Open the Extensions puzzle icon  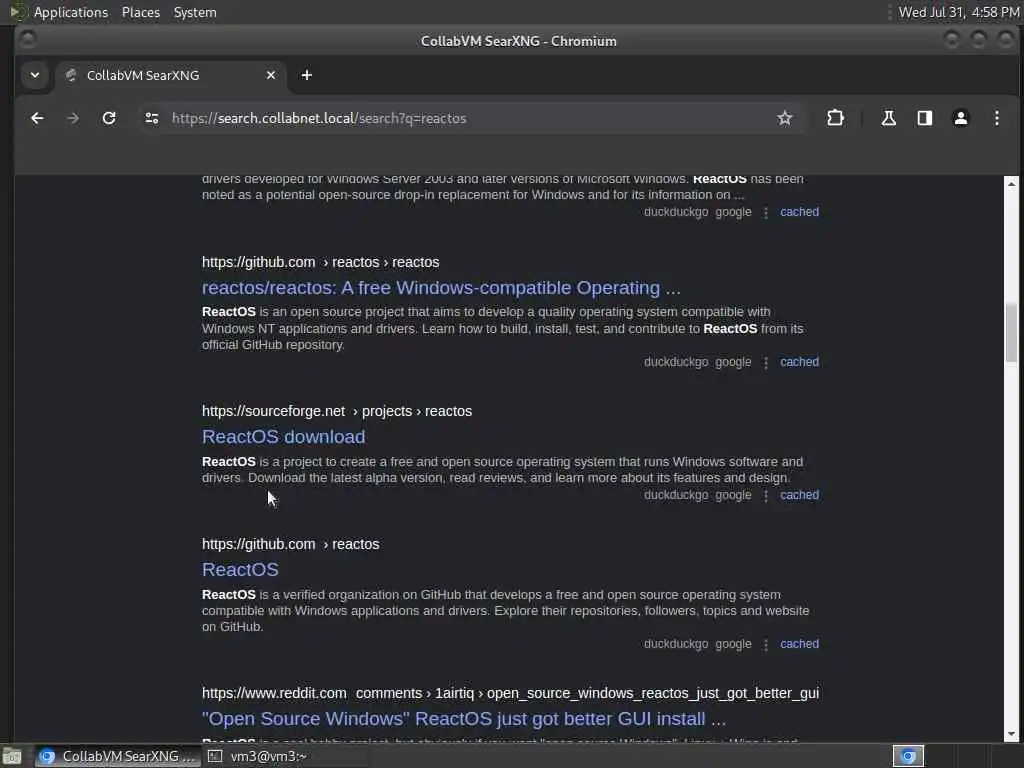[835, 118]
